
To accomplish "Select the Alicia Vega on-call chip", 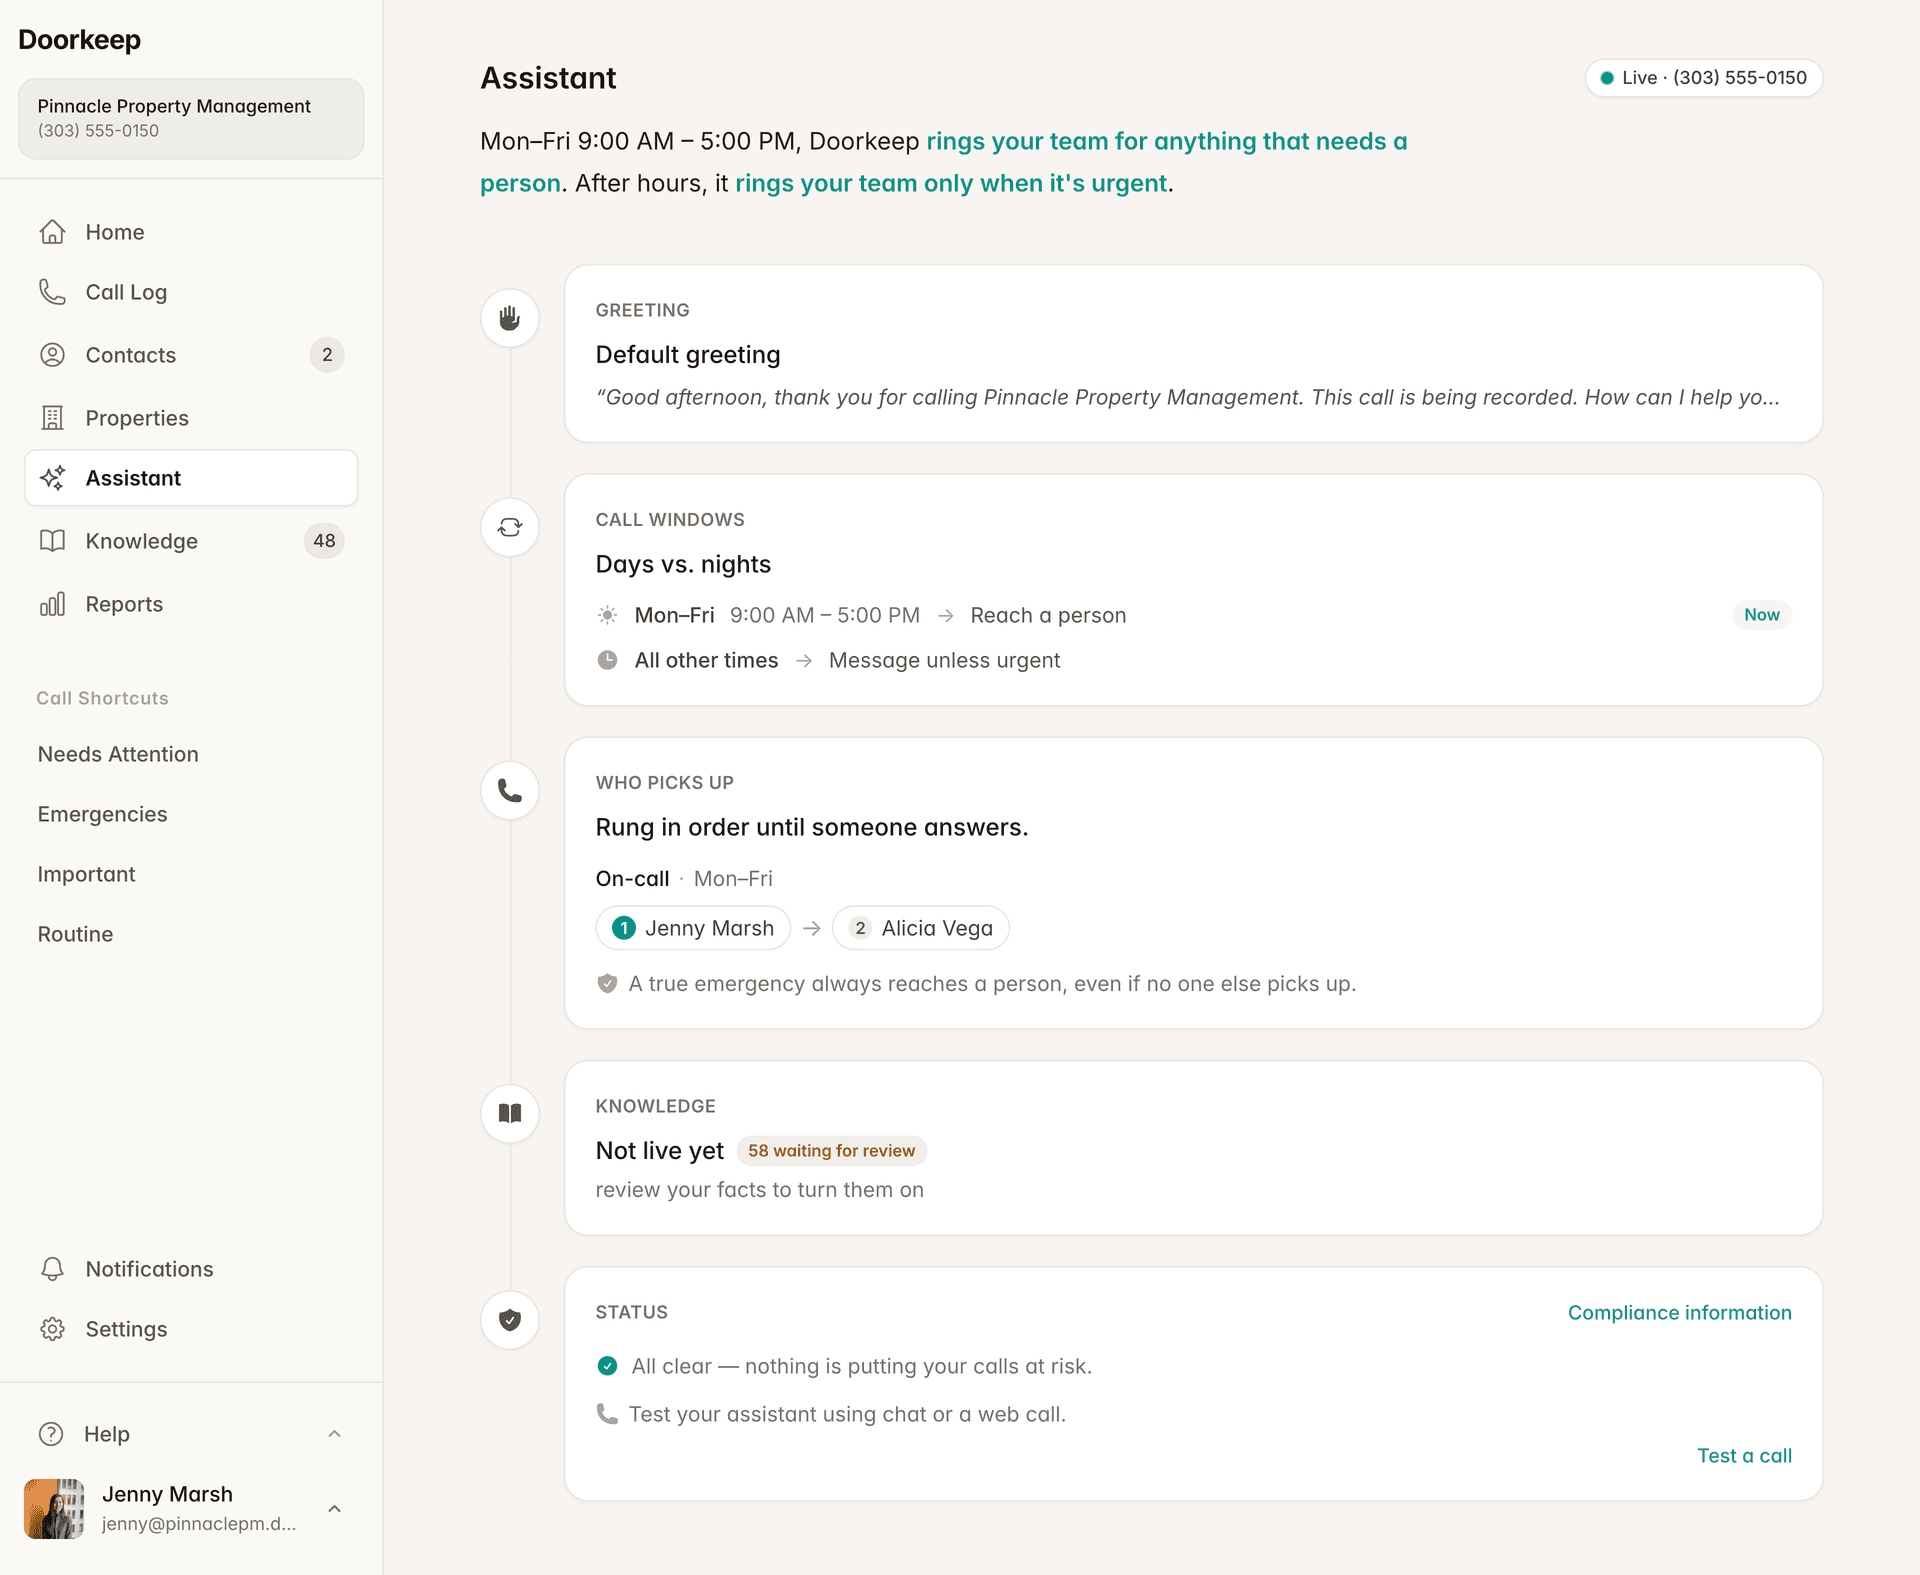I will click(921, 928).
